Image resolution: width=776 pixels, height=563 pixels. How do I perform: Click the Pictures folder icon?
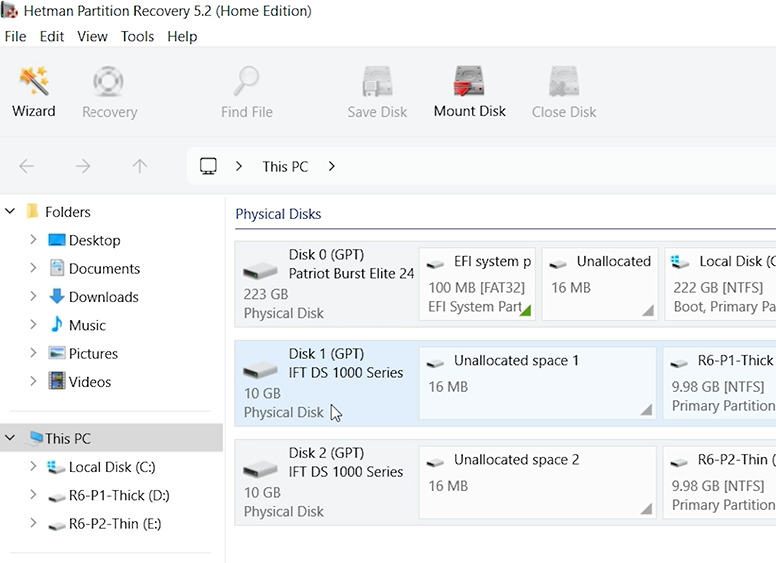click(x=56, y=353)
